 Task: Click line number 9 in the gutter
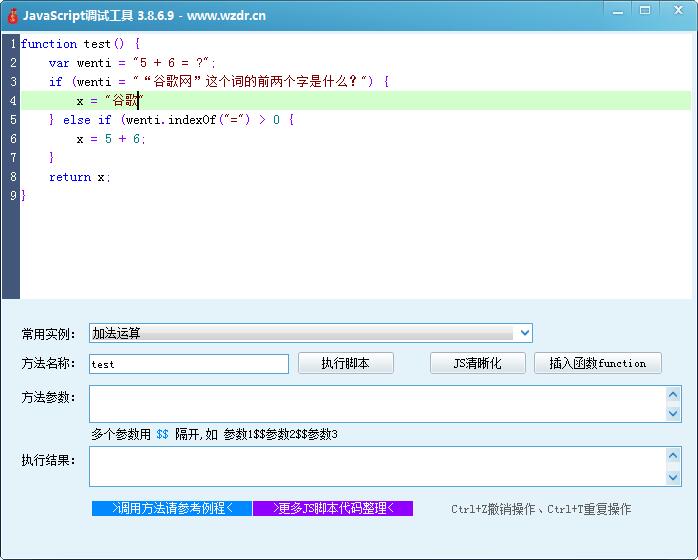[13, 196]
